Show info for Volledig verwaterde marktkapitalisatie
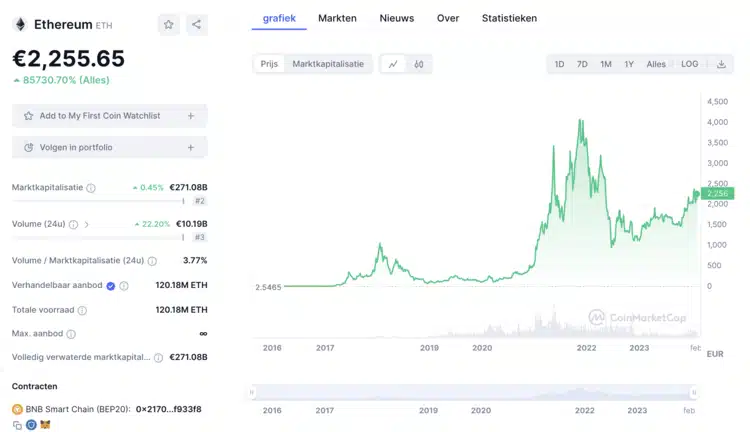This screenshot has height=432, width=750. (158, 357)
